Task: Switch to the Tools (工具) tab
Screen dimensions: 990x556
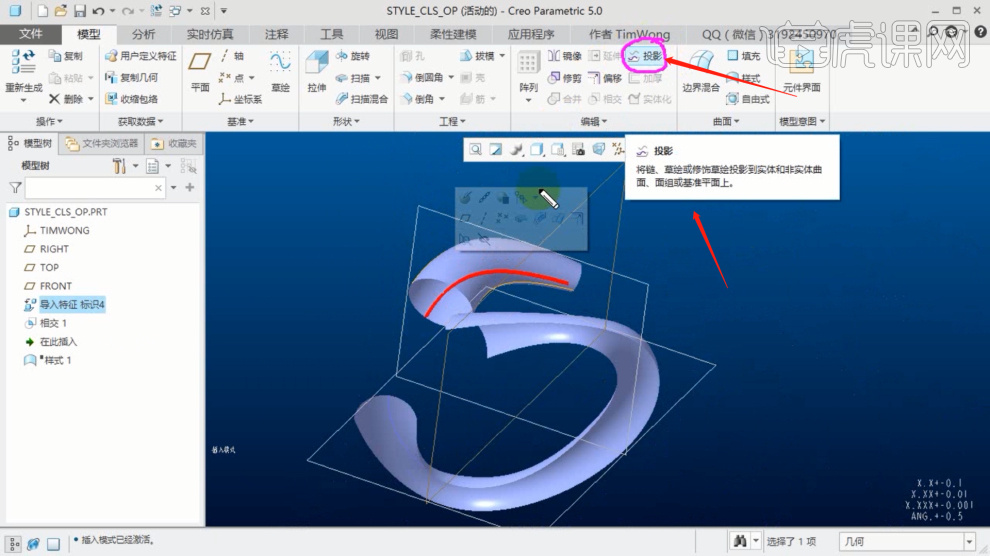Action: point(331,34)
